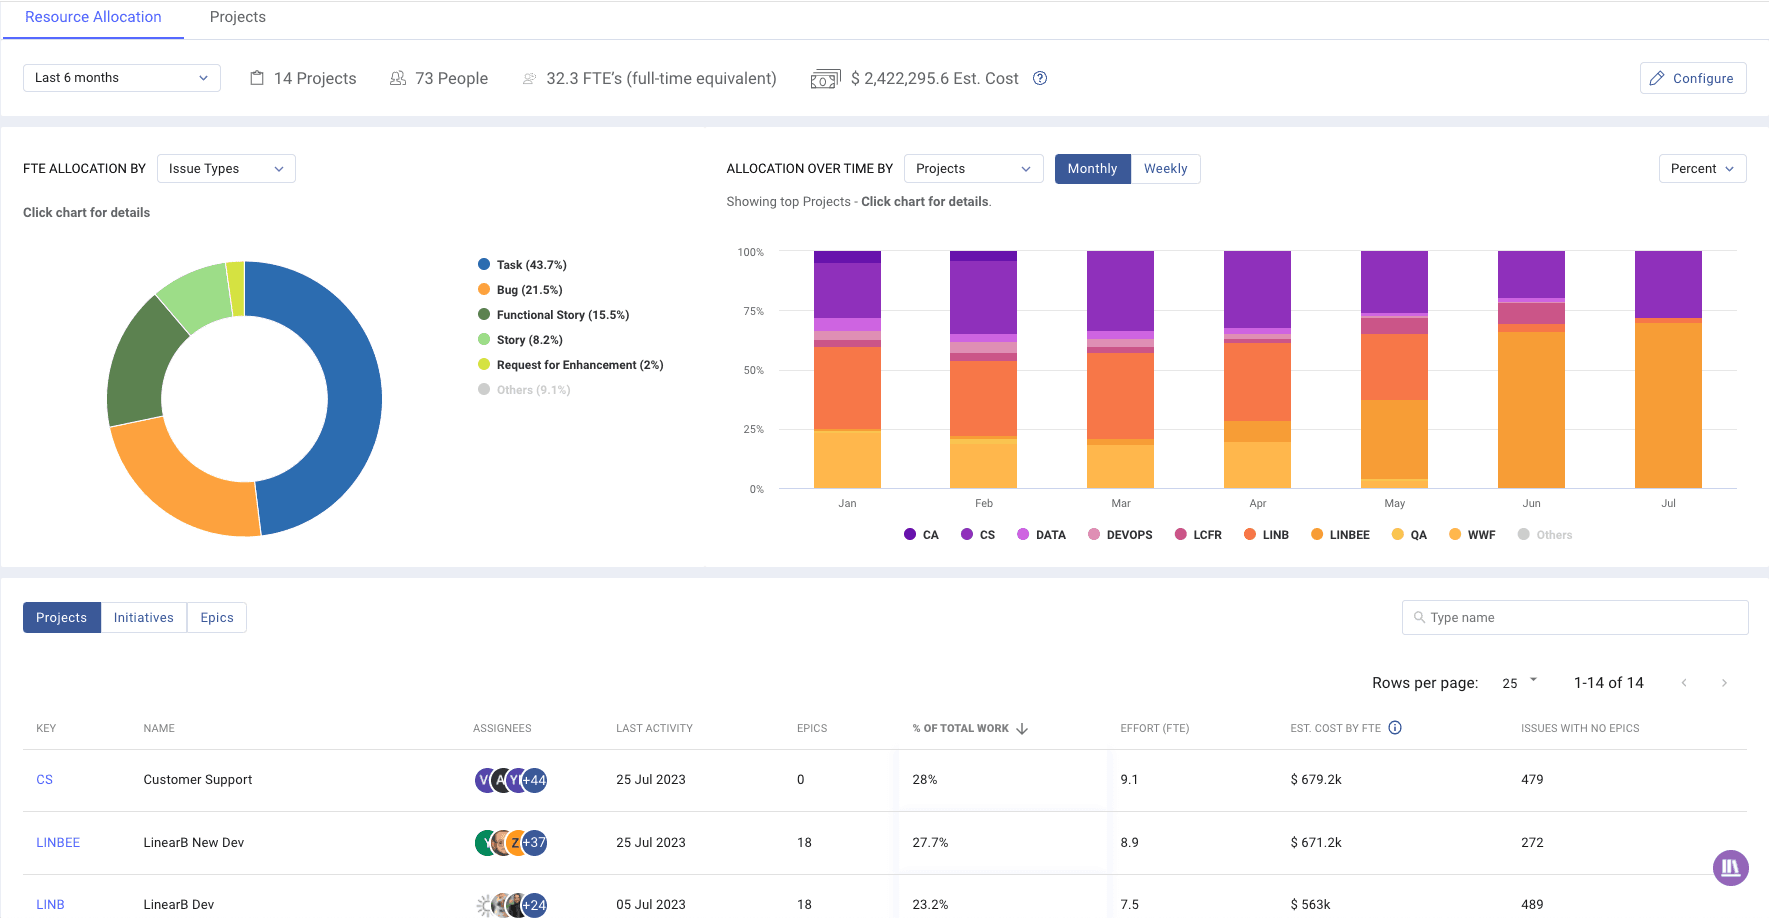Click the Jan bar in chart
This screenshot has width=1769, height=918.
click(x=847, y=370)
